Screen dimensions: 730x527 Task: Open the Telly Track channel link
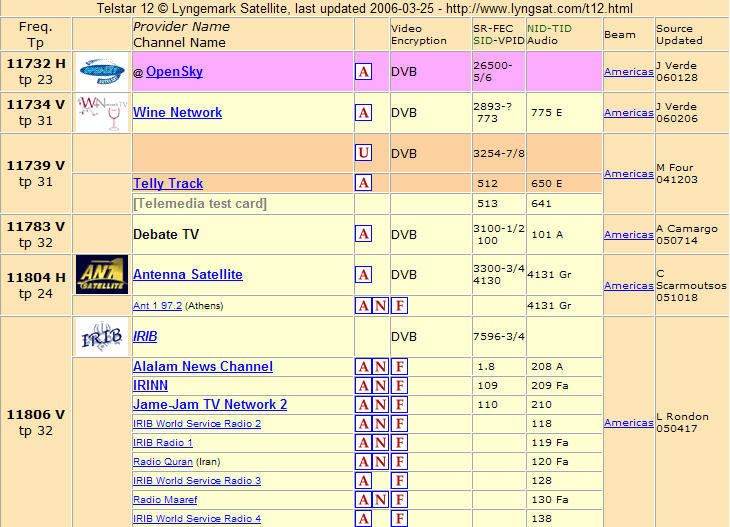168,183
